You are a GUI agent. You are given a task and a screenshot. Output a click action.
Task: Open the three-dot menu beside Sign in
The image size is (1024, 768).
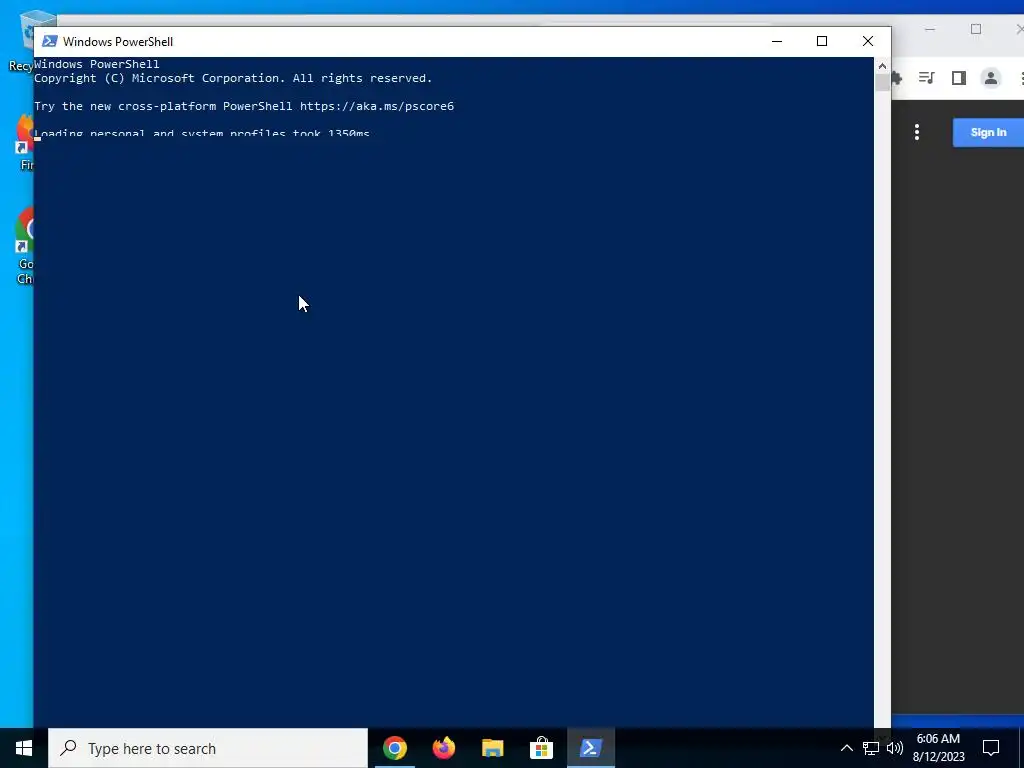pos(917,133)
